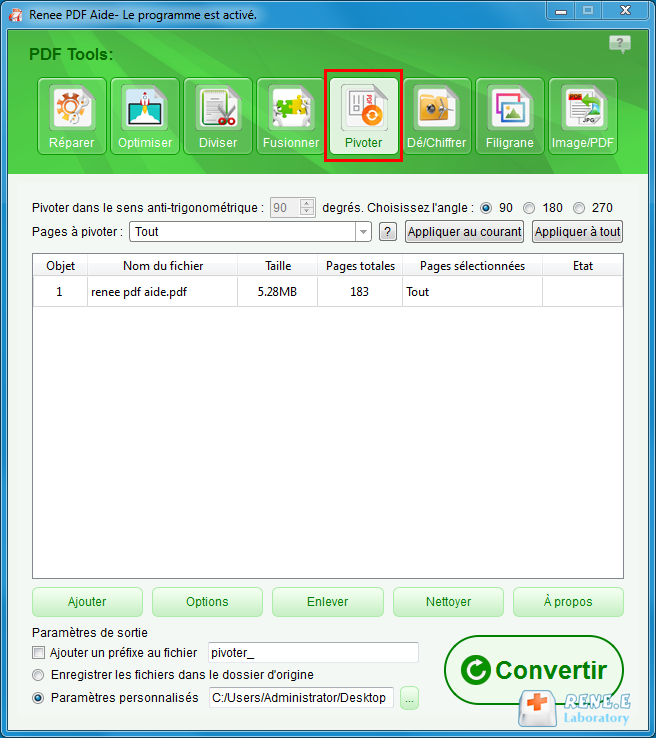Open the Options button

pos(207,602)
